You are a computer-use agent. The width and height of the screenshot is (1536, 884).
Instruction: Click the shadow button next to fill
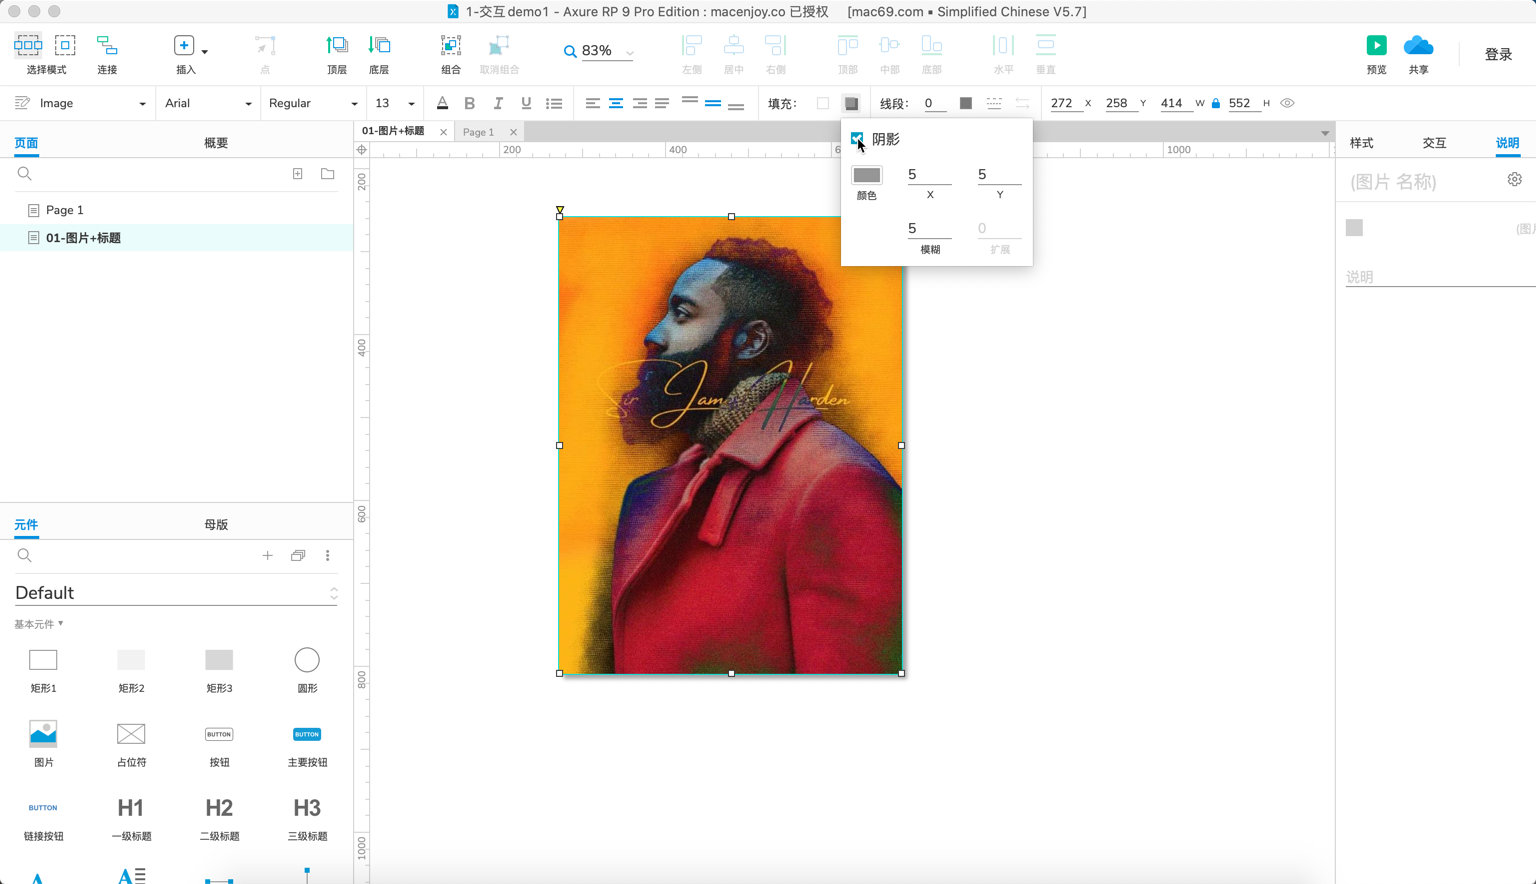coord(851,103)
